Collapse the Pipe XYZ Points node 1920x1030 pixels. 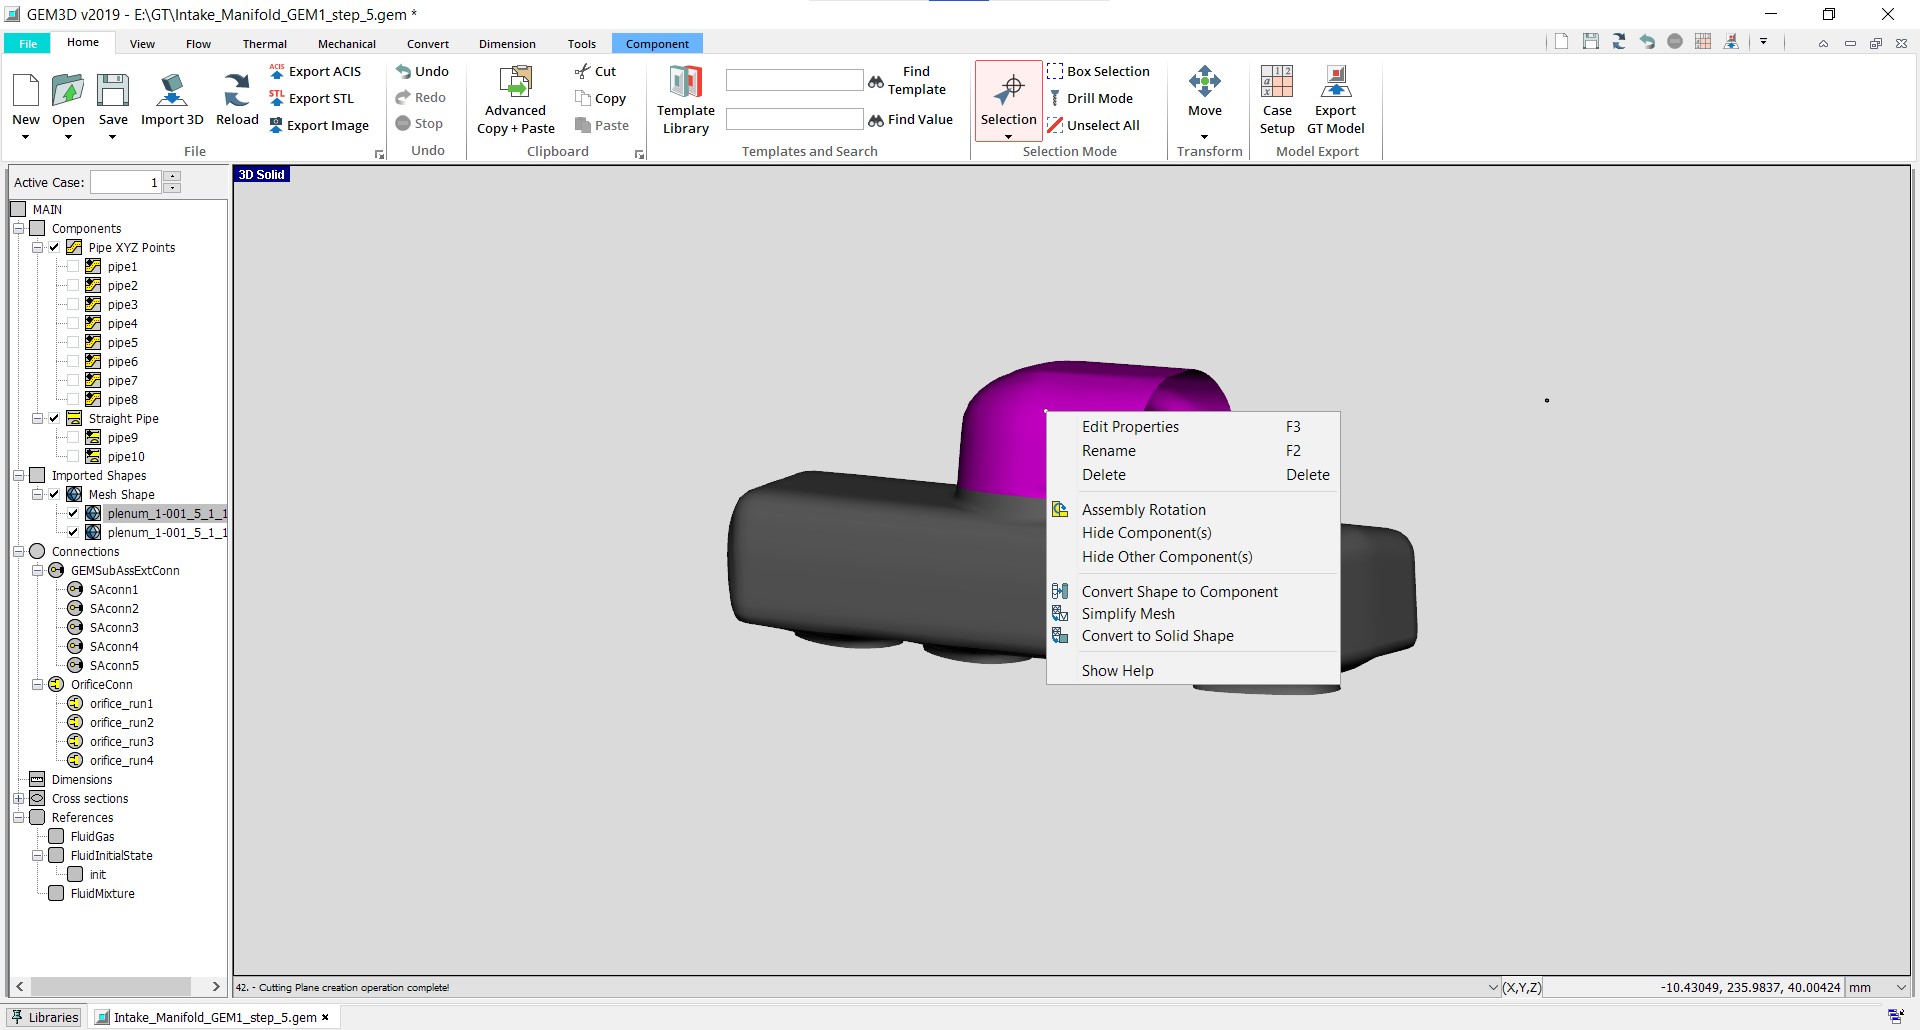(37, 247)
